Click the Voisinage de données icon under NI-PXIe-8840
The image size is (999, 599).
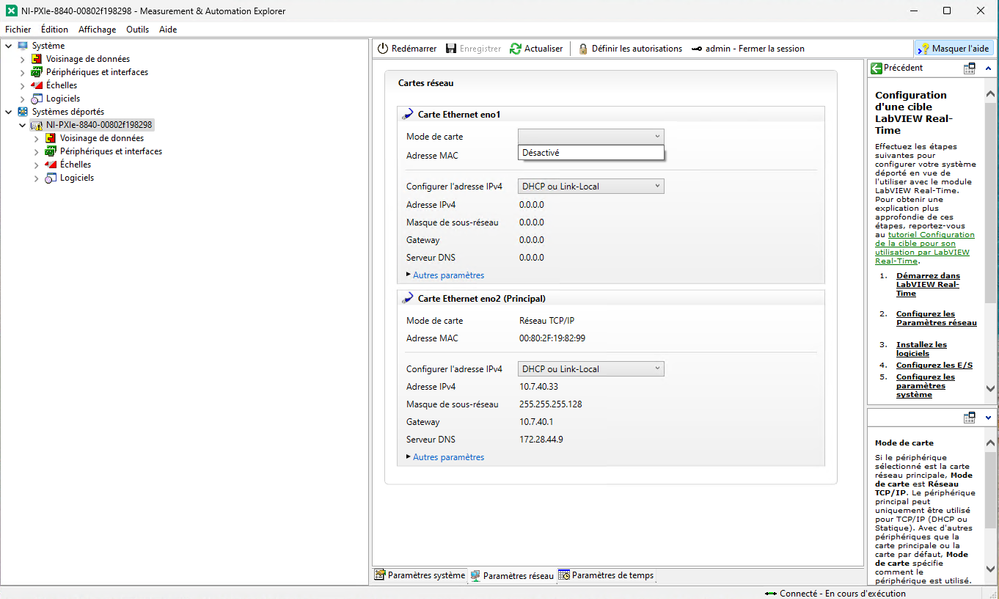click(x=51, y=138)
